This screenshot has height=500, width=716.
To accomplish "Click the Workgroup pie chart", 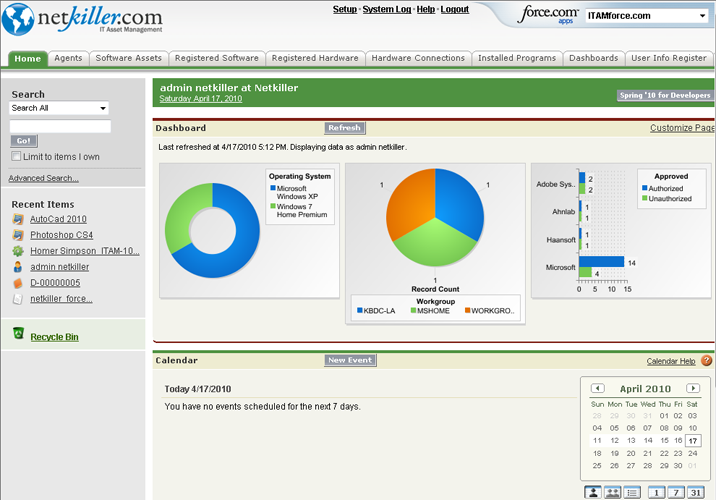I will click(435, 217).
